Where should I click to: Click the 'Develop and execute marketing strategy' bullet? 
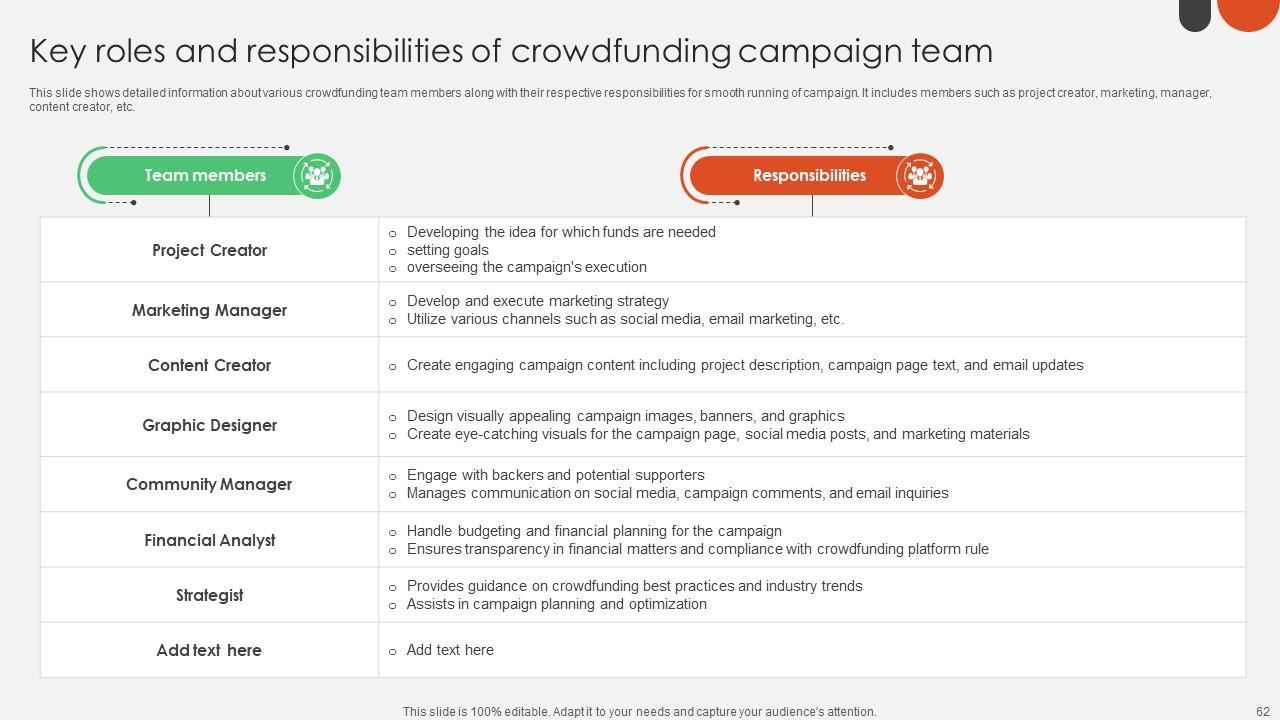538,301
